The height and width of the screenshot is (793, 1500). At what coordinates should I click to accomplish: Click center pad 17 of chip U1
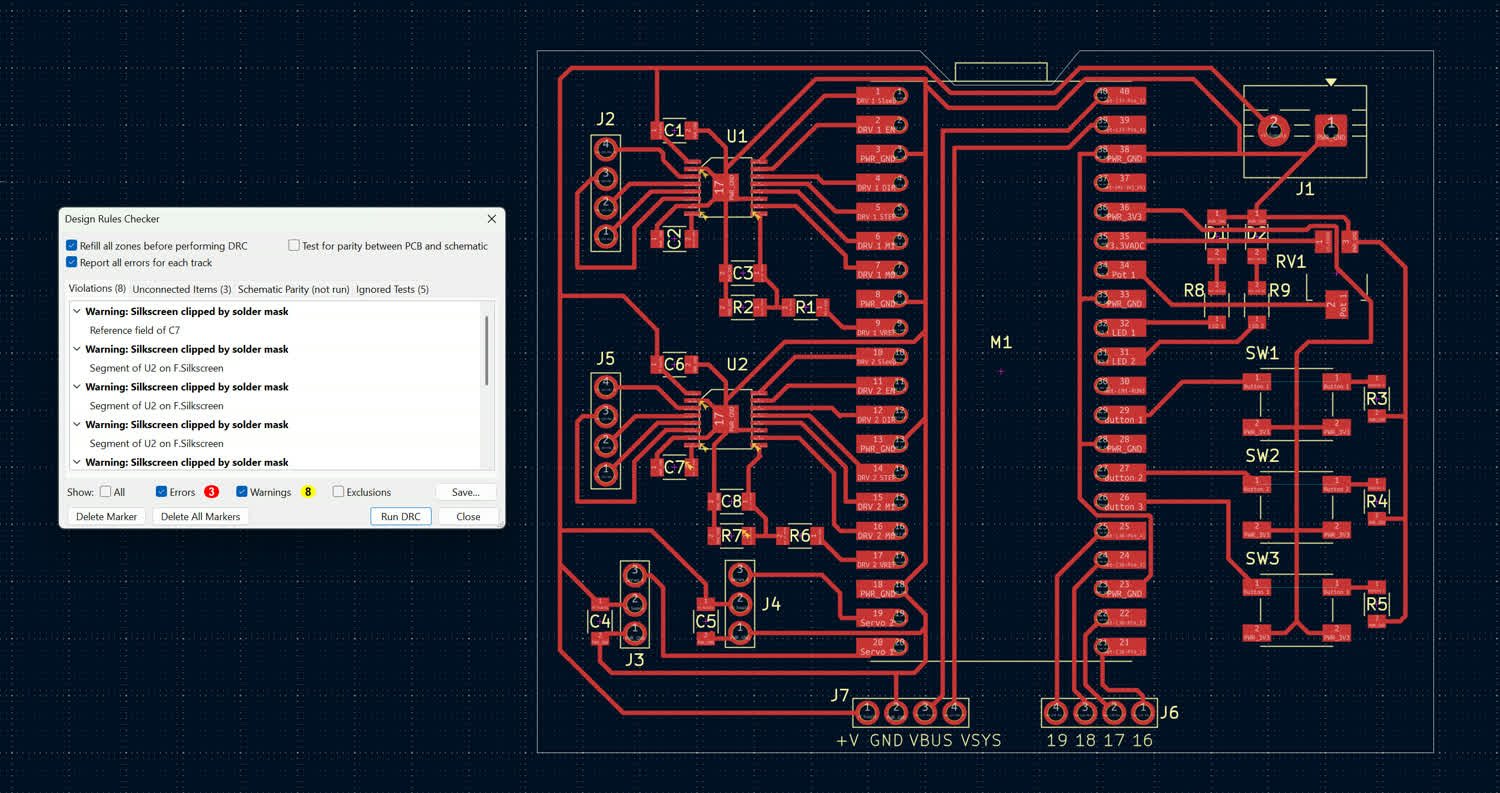(x=720, y=184)
